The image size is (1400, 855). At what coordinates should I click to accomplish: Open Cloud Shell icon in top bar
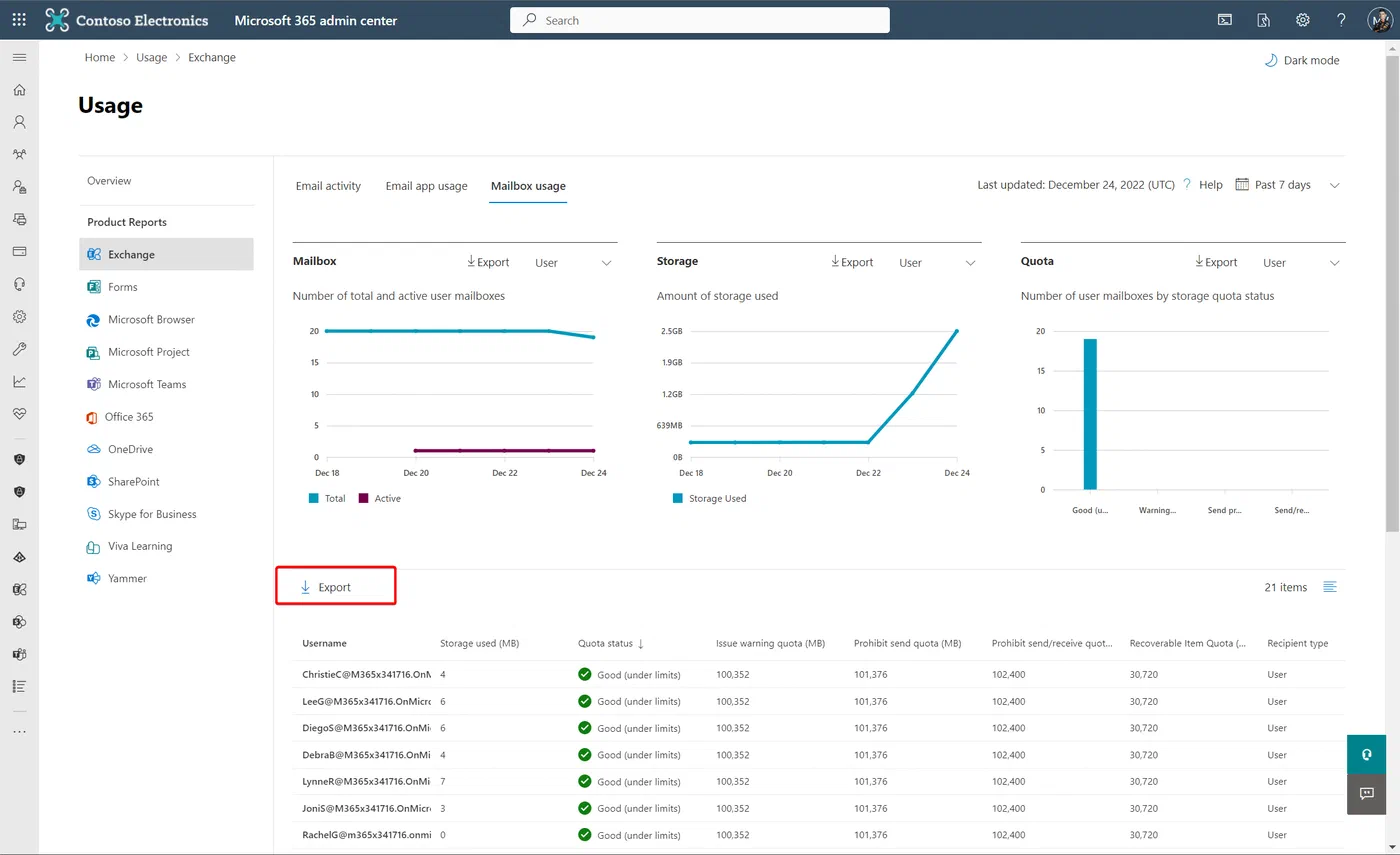click(x=1224, y=20)
